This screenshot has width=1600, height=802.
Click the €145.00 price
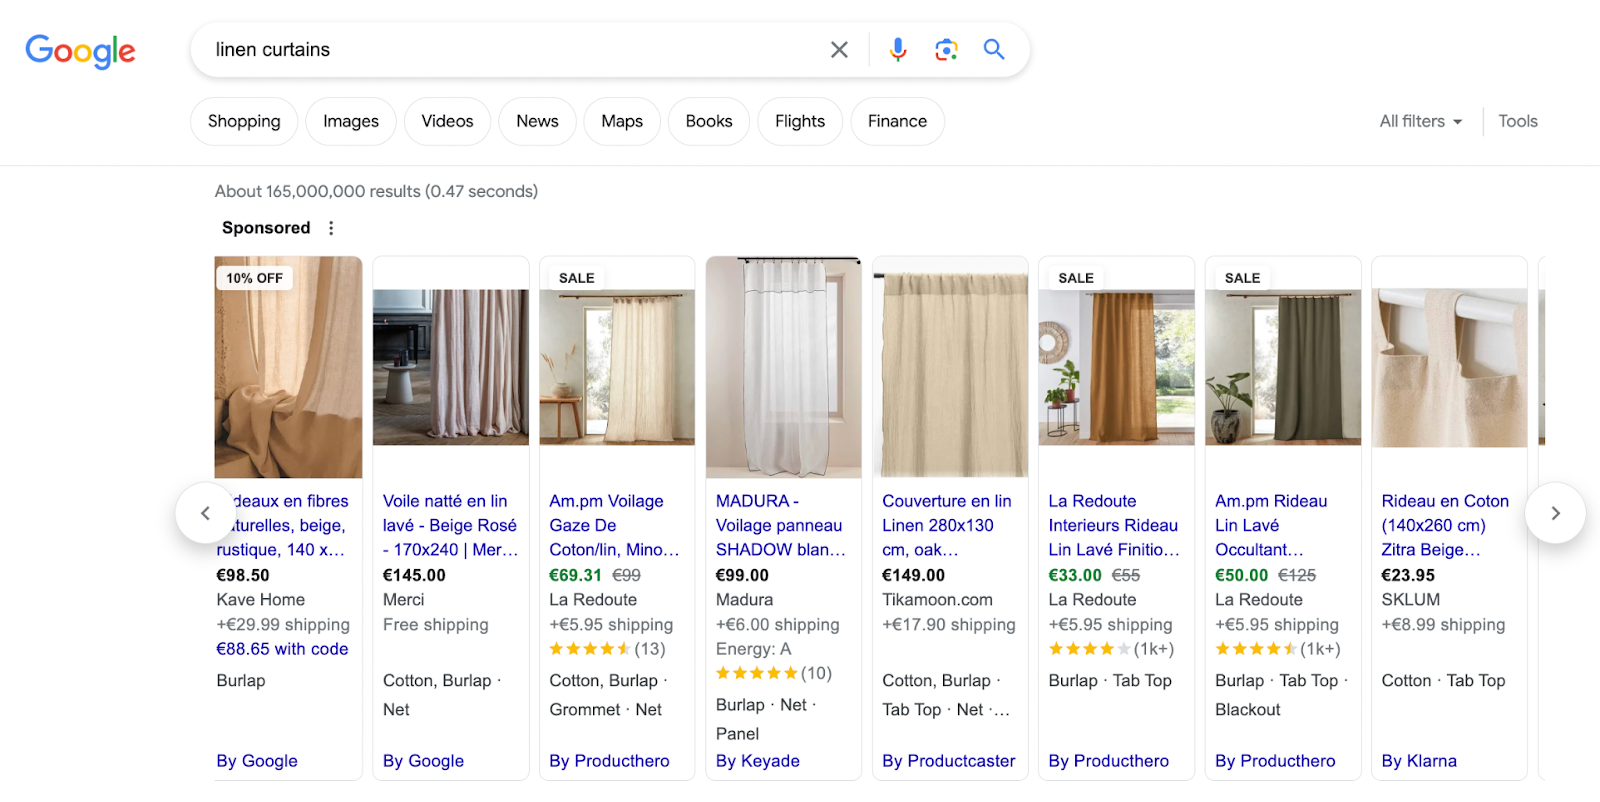pos(414,576)
